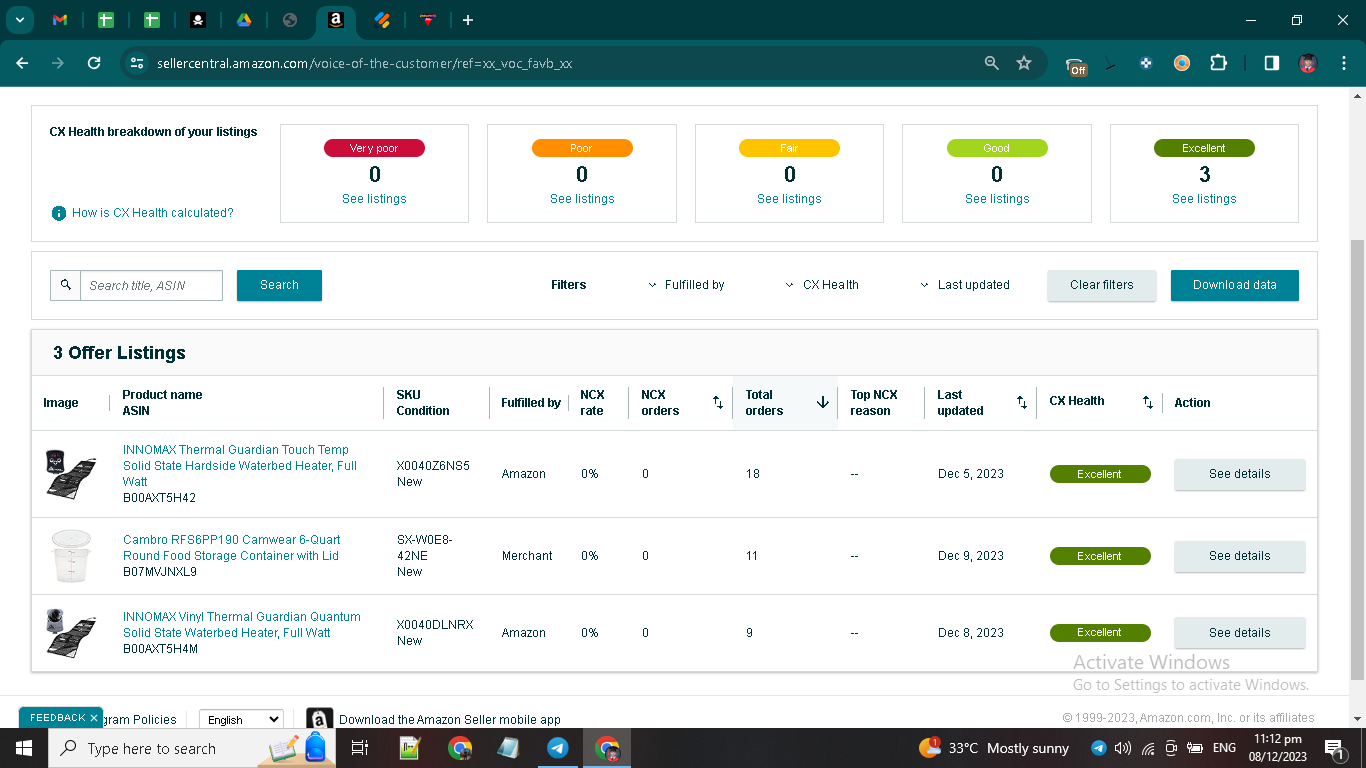The image size is (1366, 768).
Task: Open the weather widget showing 33°C
Action: click(x=995, y=748)
